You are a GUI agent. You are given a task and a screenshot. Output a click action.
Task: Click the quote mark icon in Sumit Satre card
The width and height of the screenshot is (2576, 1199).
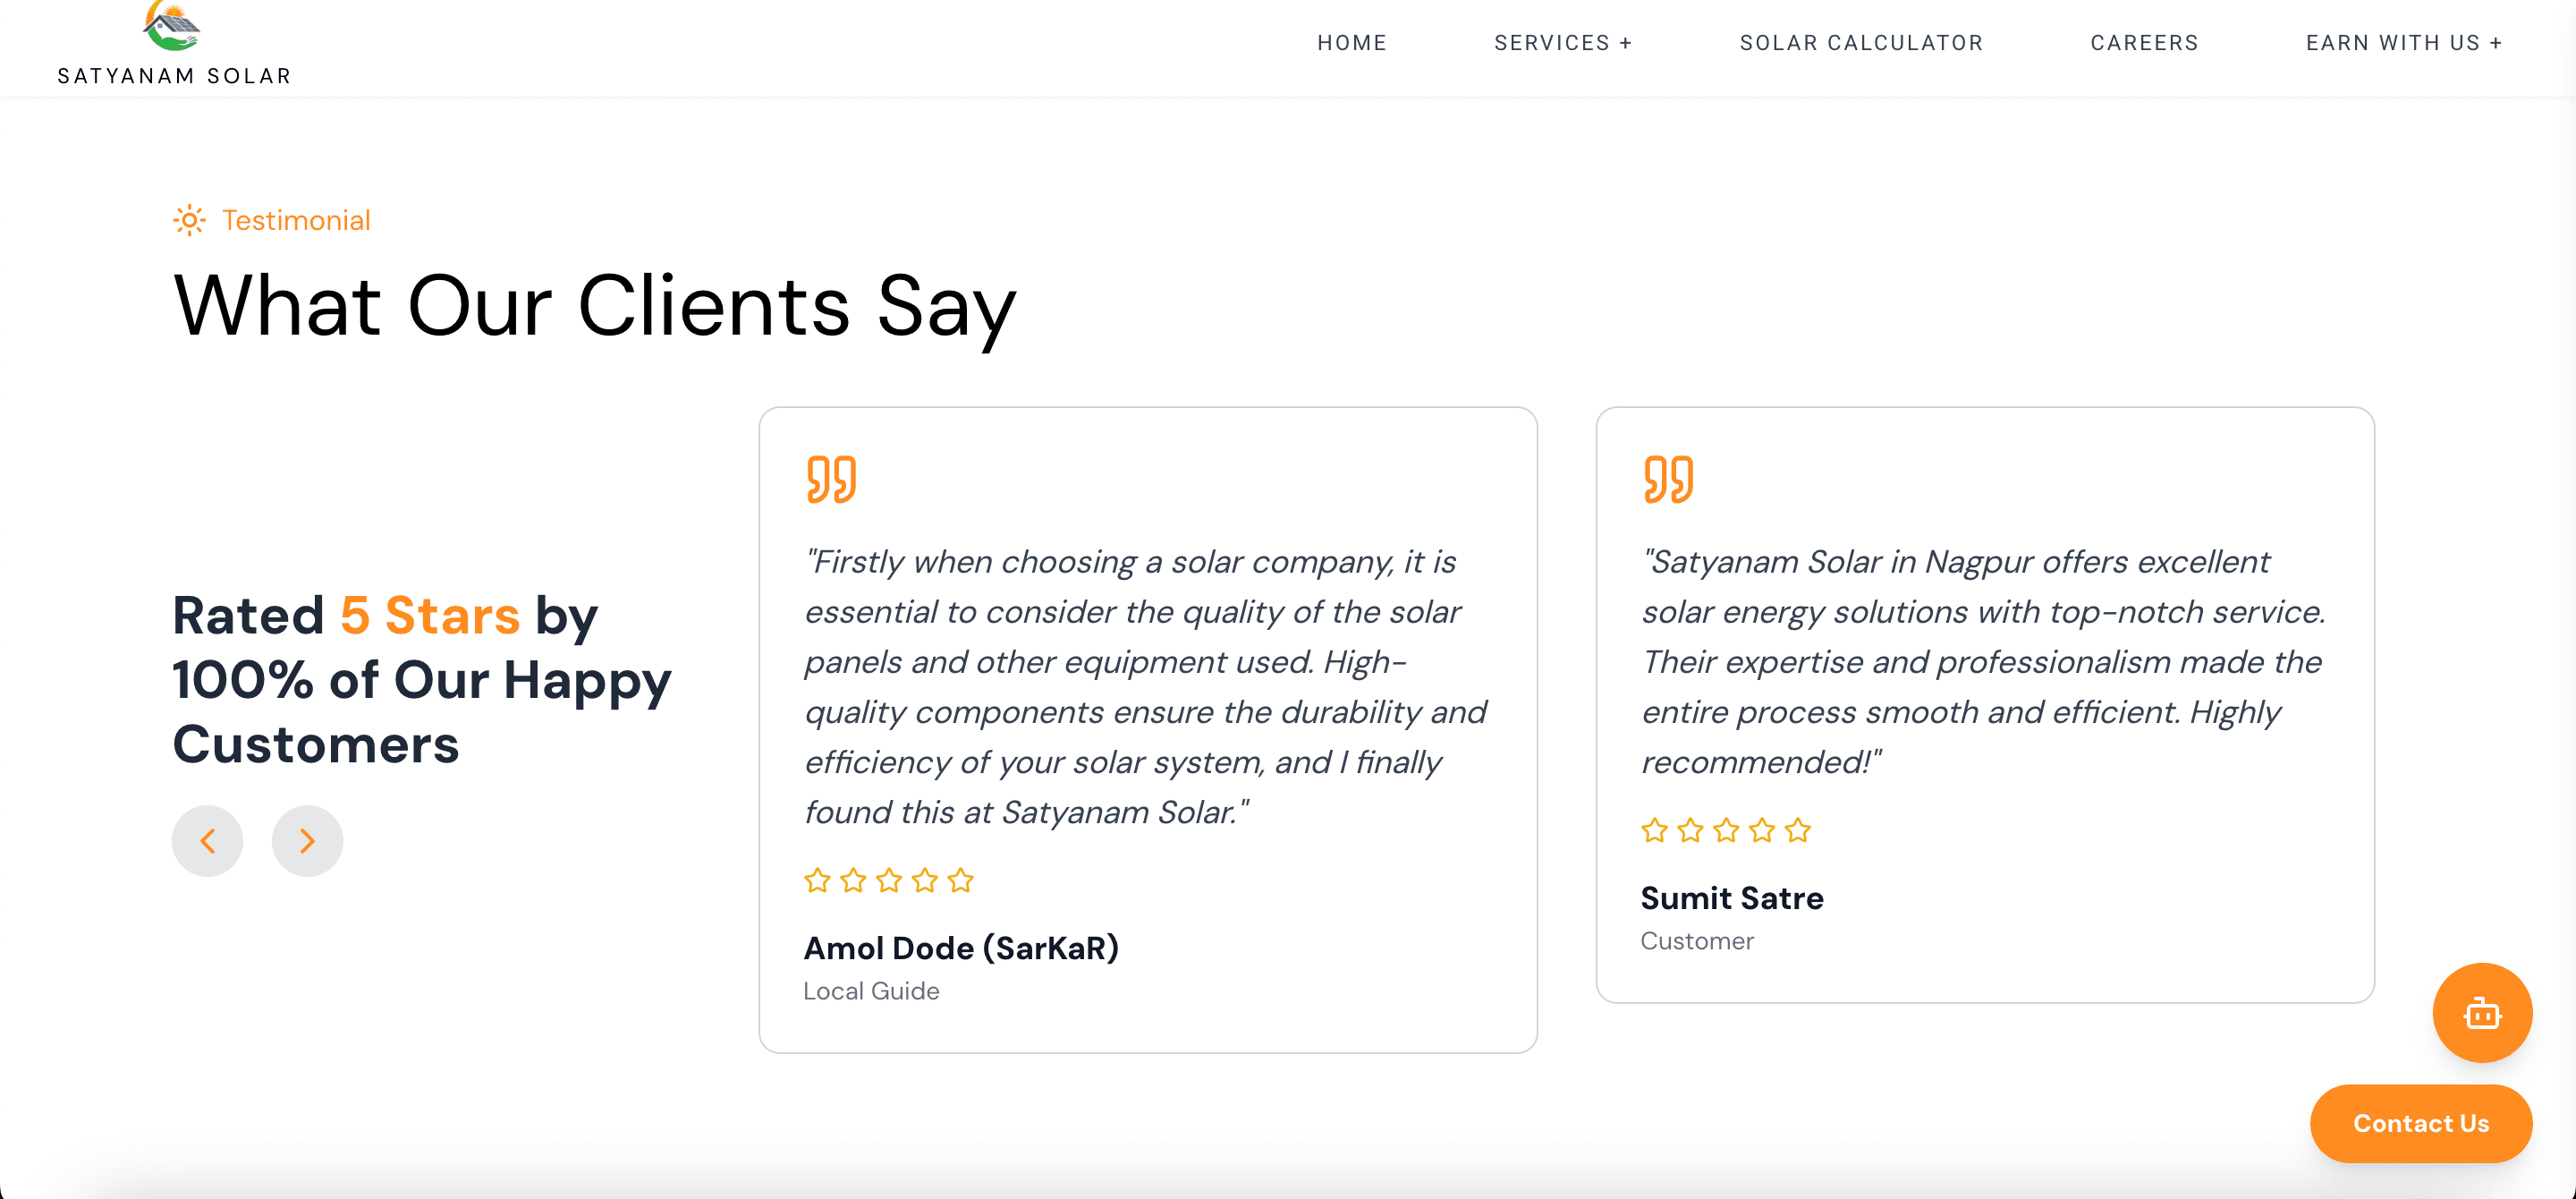[1668, 479]
